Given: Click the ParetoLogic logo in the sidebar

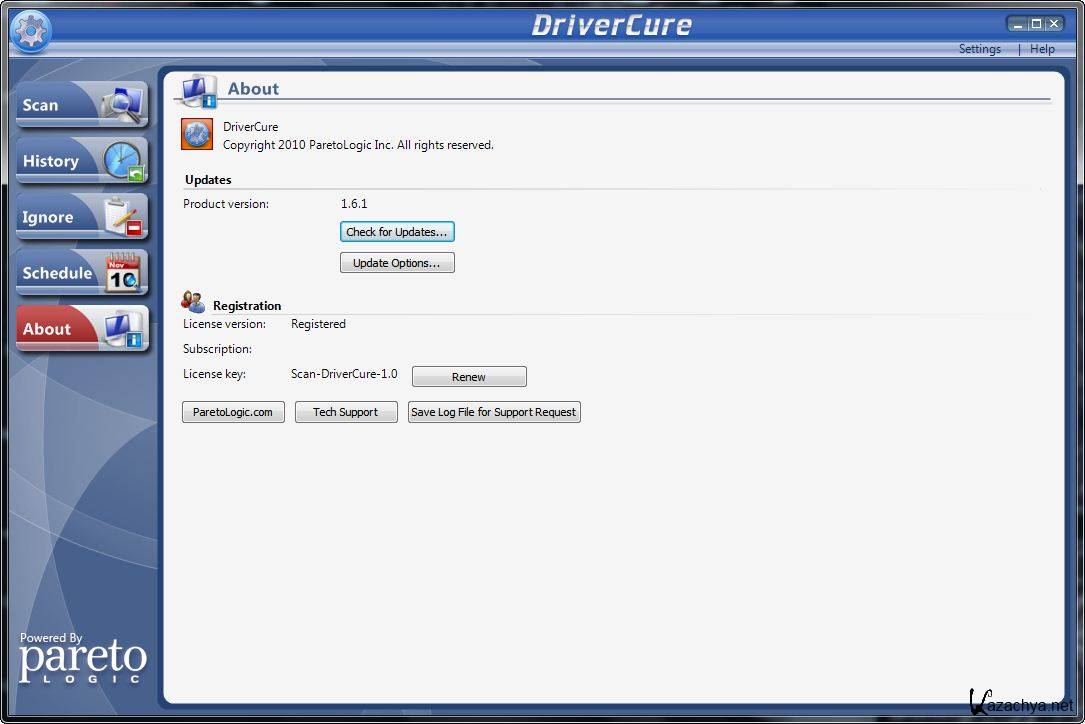Looking at the screenshot, I should click(x=83, y=659).
